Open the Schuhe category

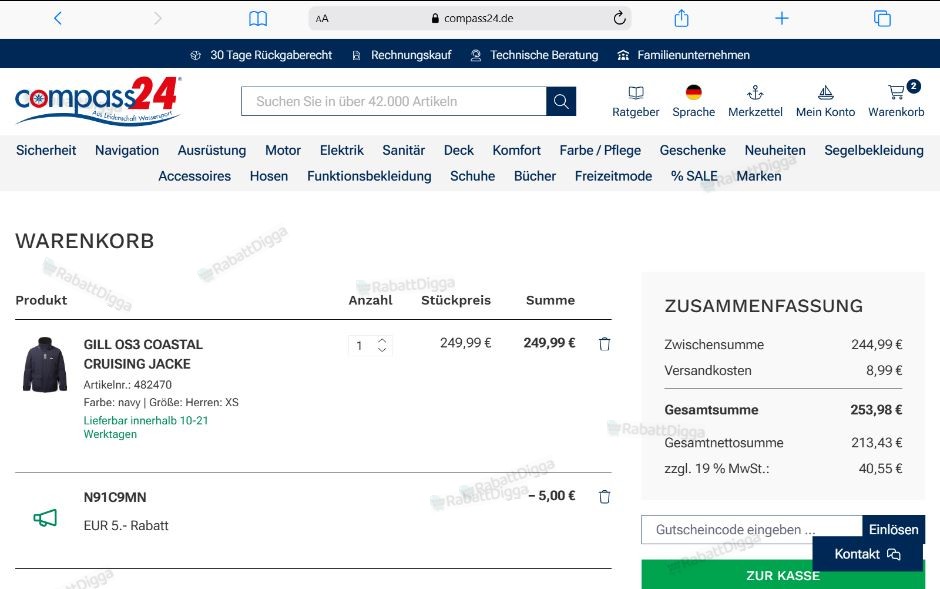[472, 176]
